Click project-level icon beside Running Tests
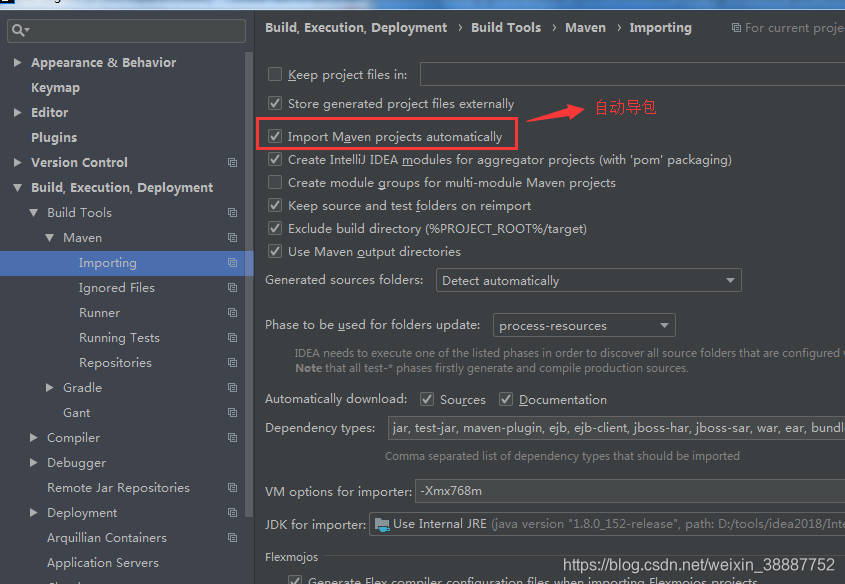The height and width of the screenshot is (584, 845). [232, 338]
